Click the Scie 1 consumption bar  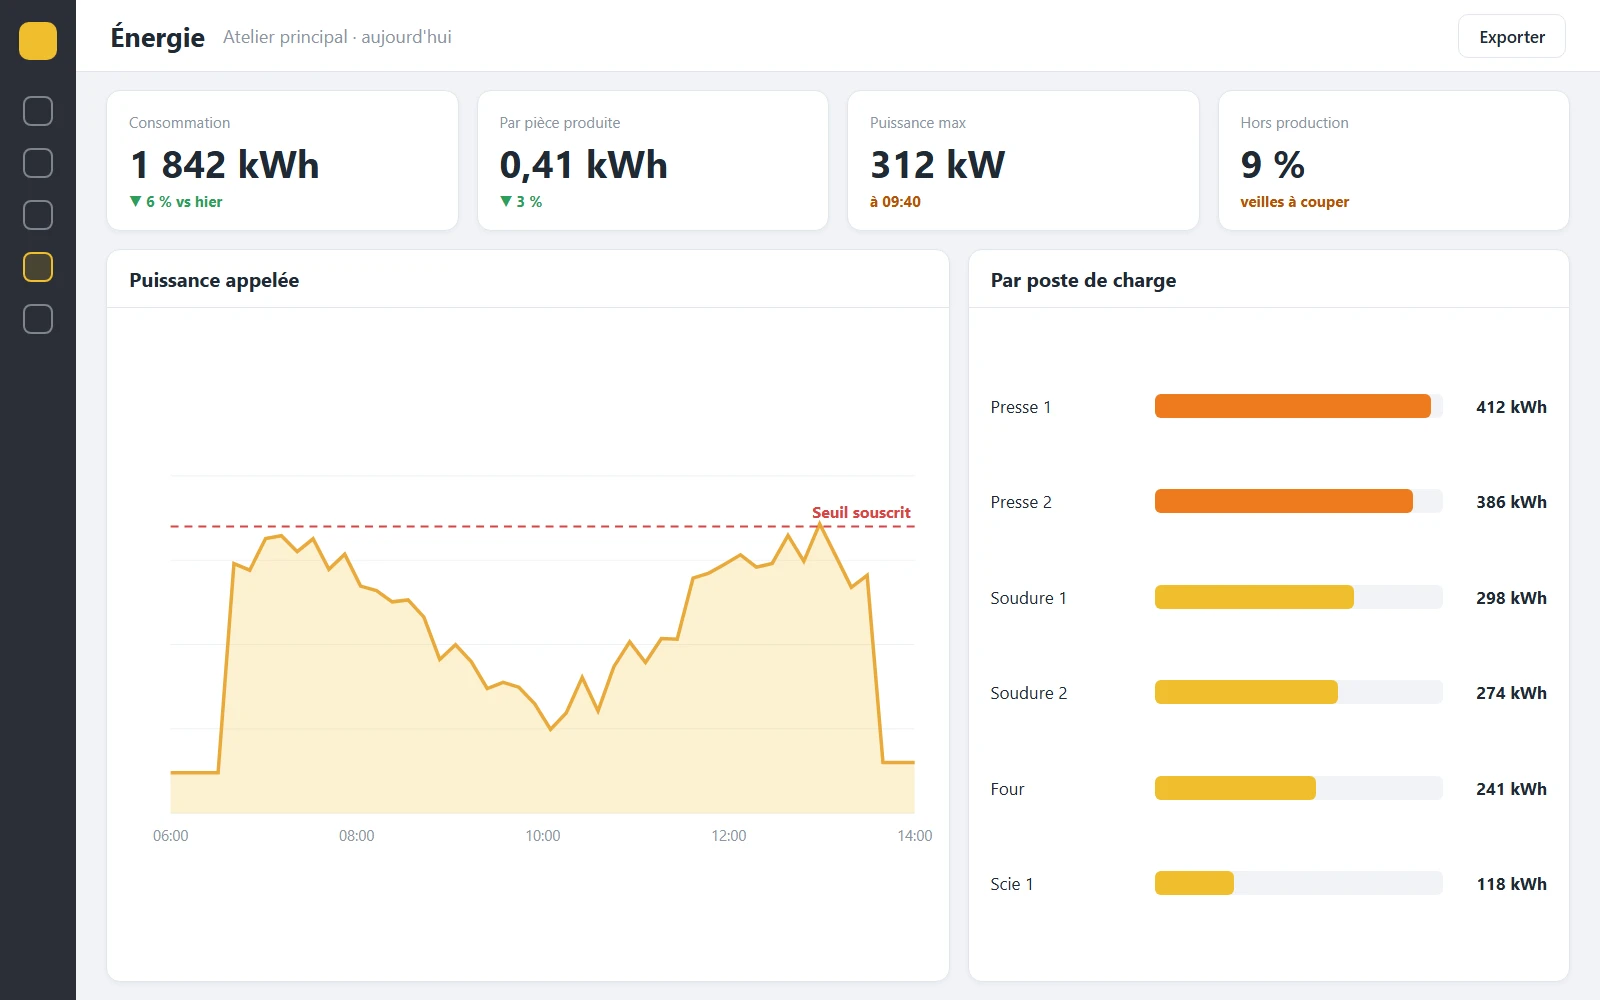click(1298, 883)
